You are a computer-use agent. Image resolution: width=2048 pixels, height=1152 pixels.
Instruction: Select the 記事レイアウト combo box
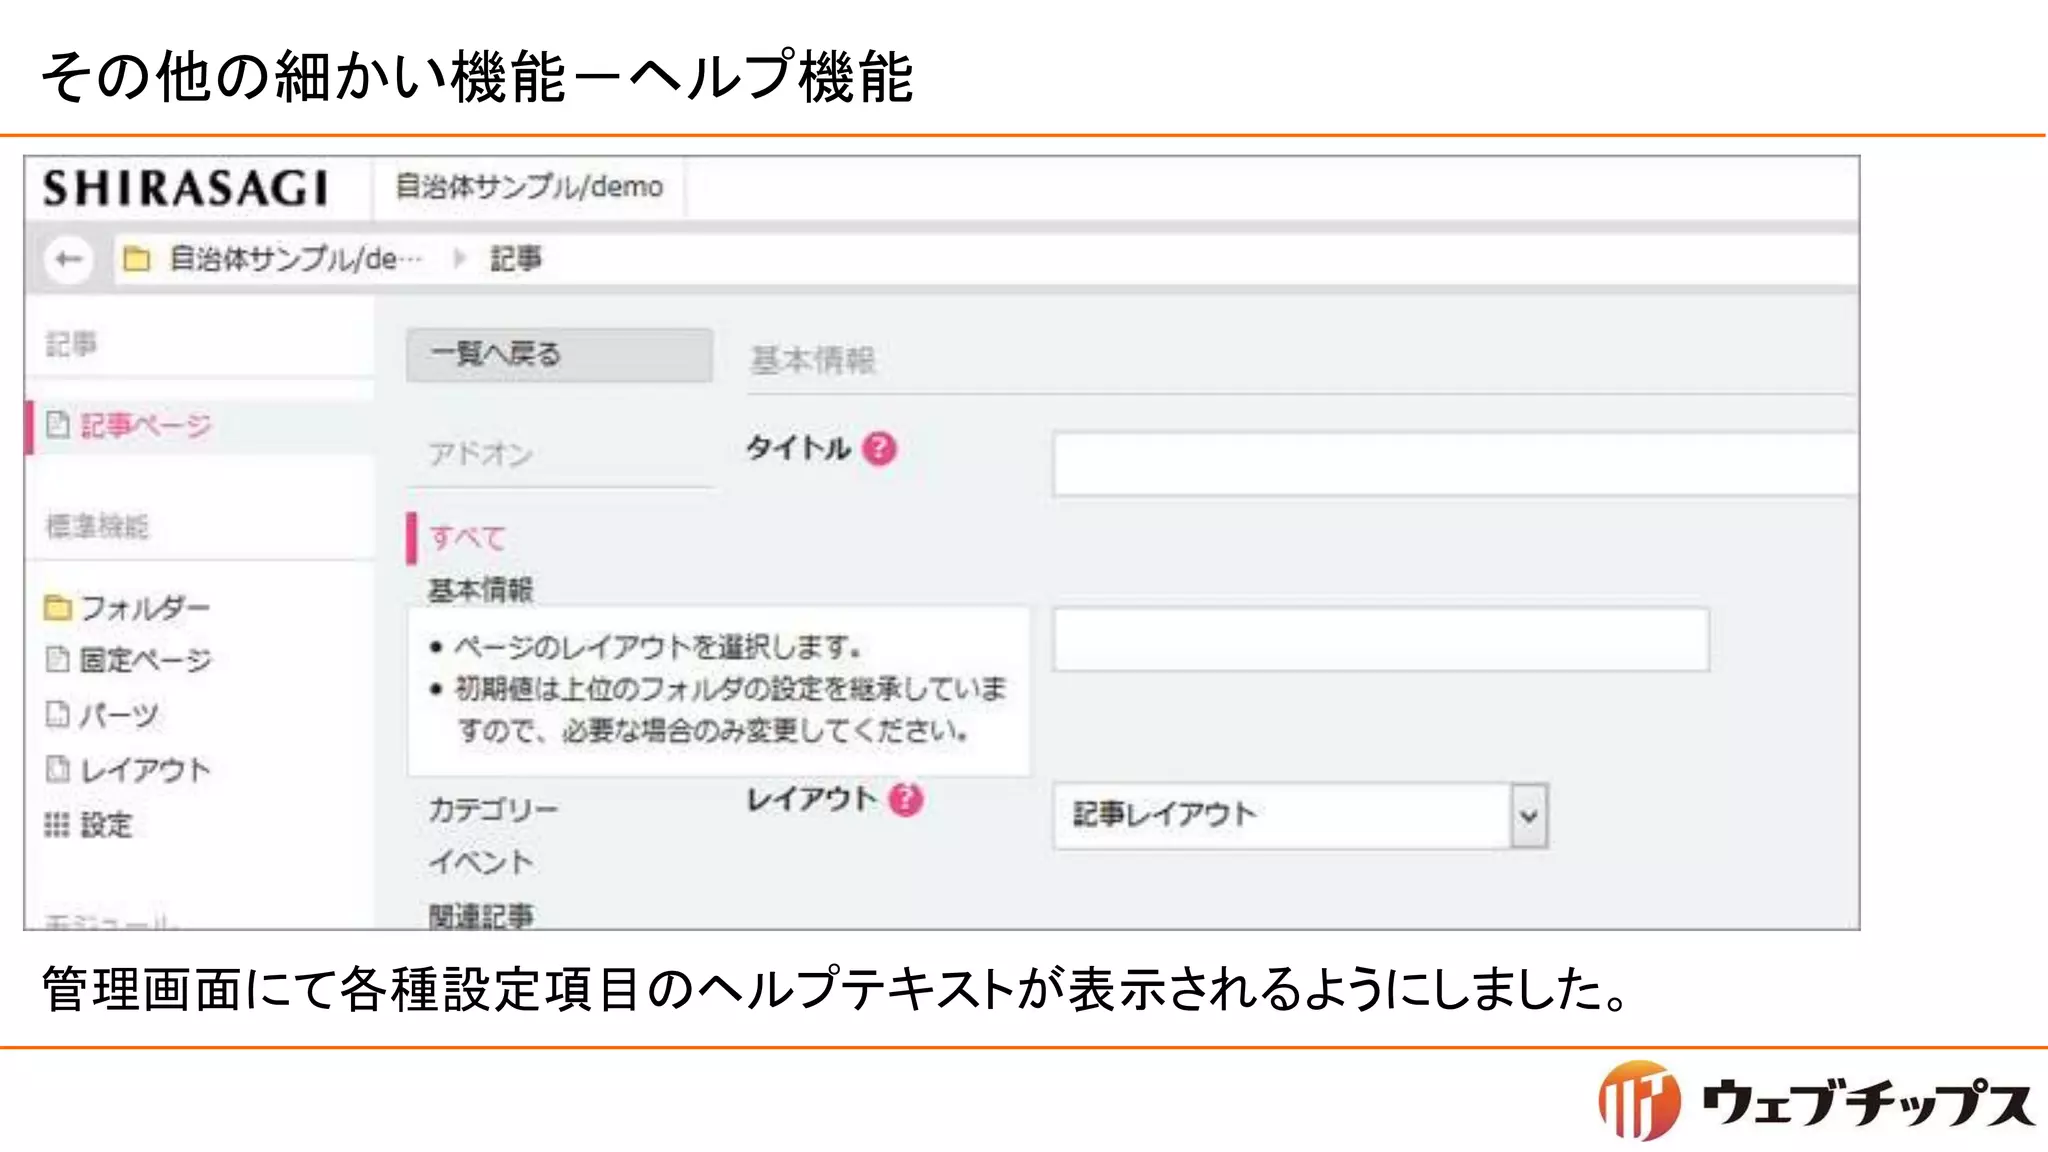pyautogui.click(x=1282, y=816)
